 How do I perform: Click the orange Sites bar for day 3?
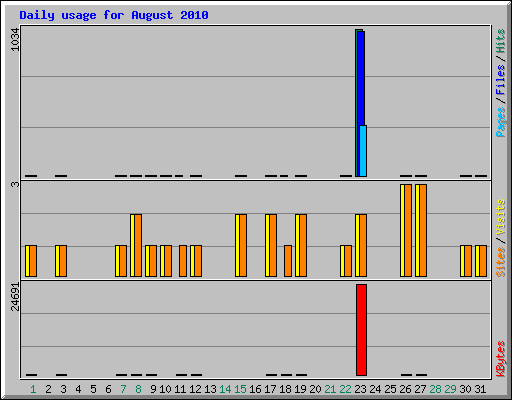(63, 261)
